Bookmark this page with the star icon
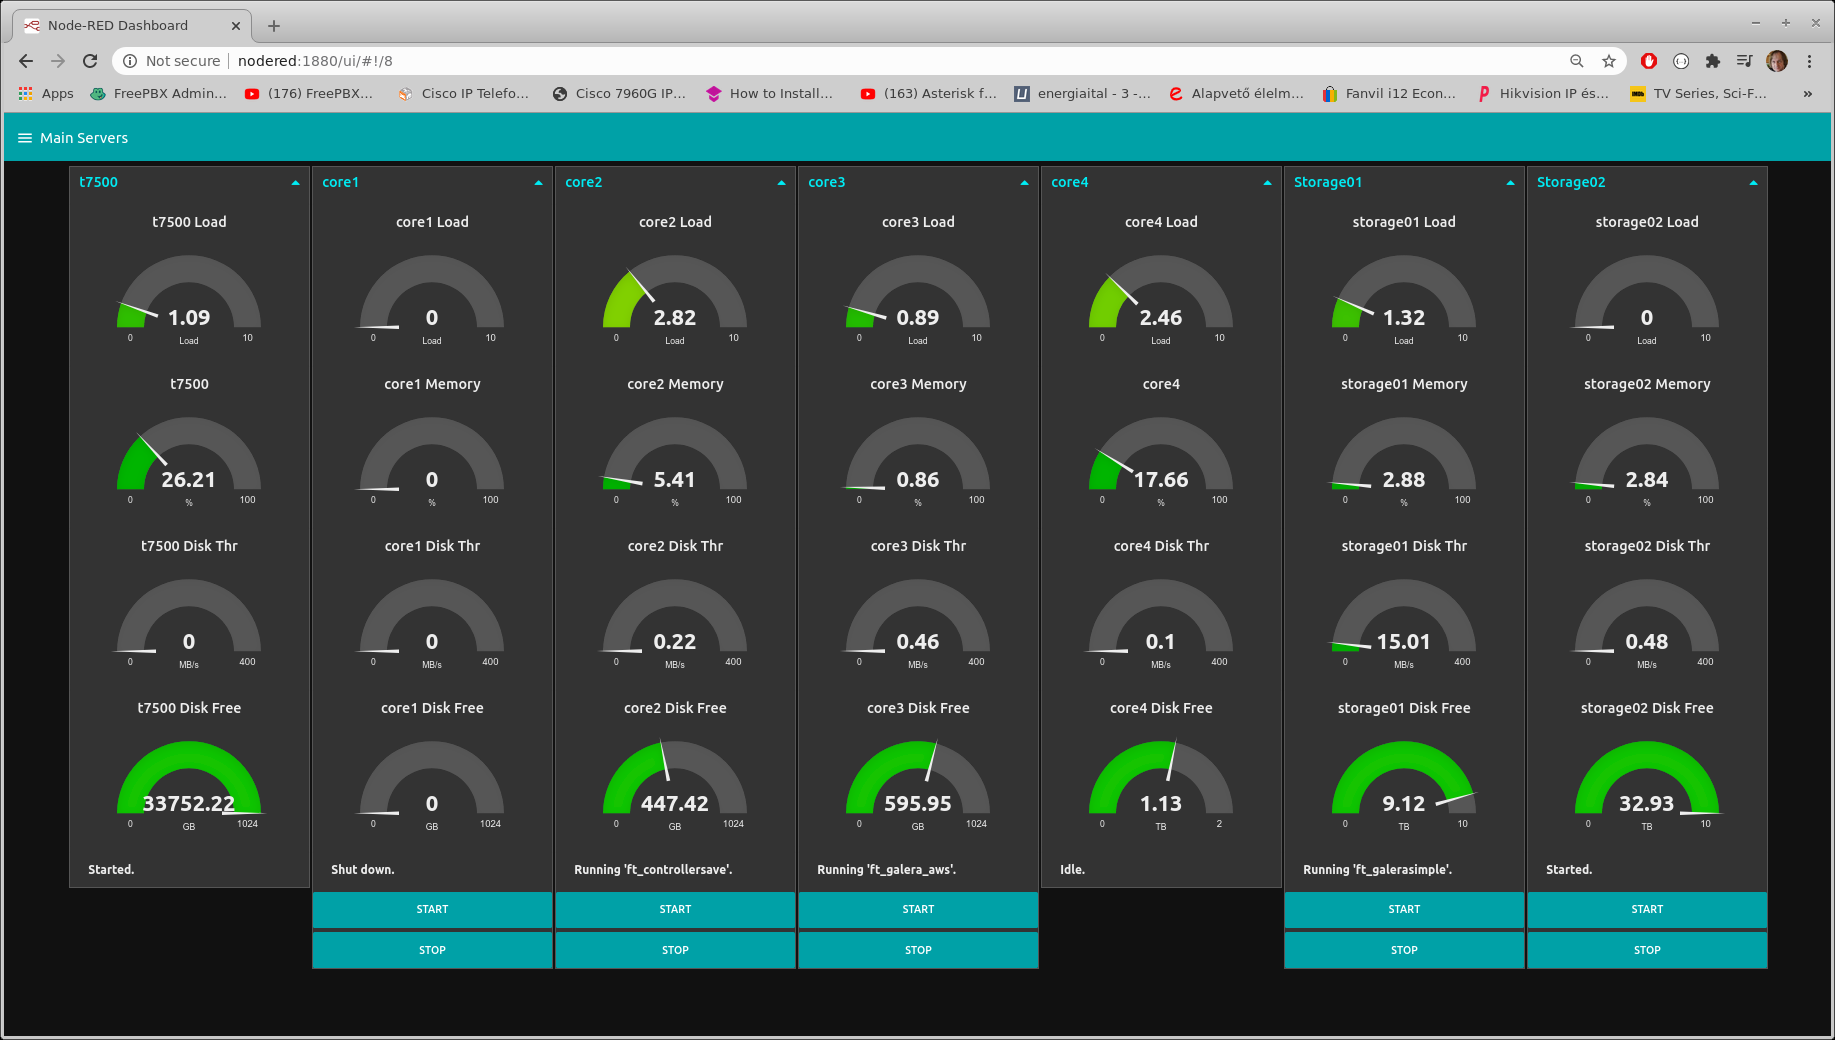 tap(1609, 61)
